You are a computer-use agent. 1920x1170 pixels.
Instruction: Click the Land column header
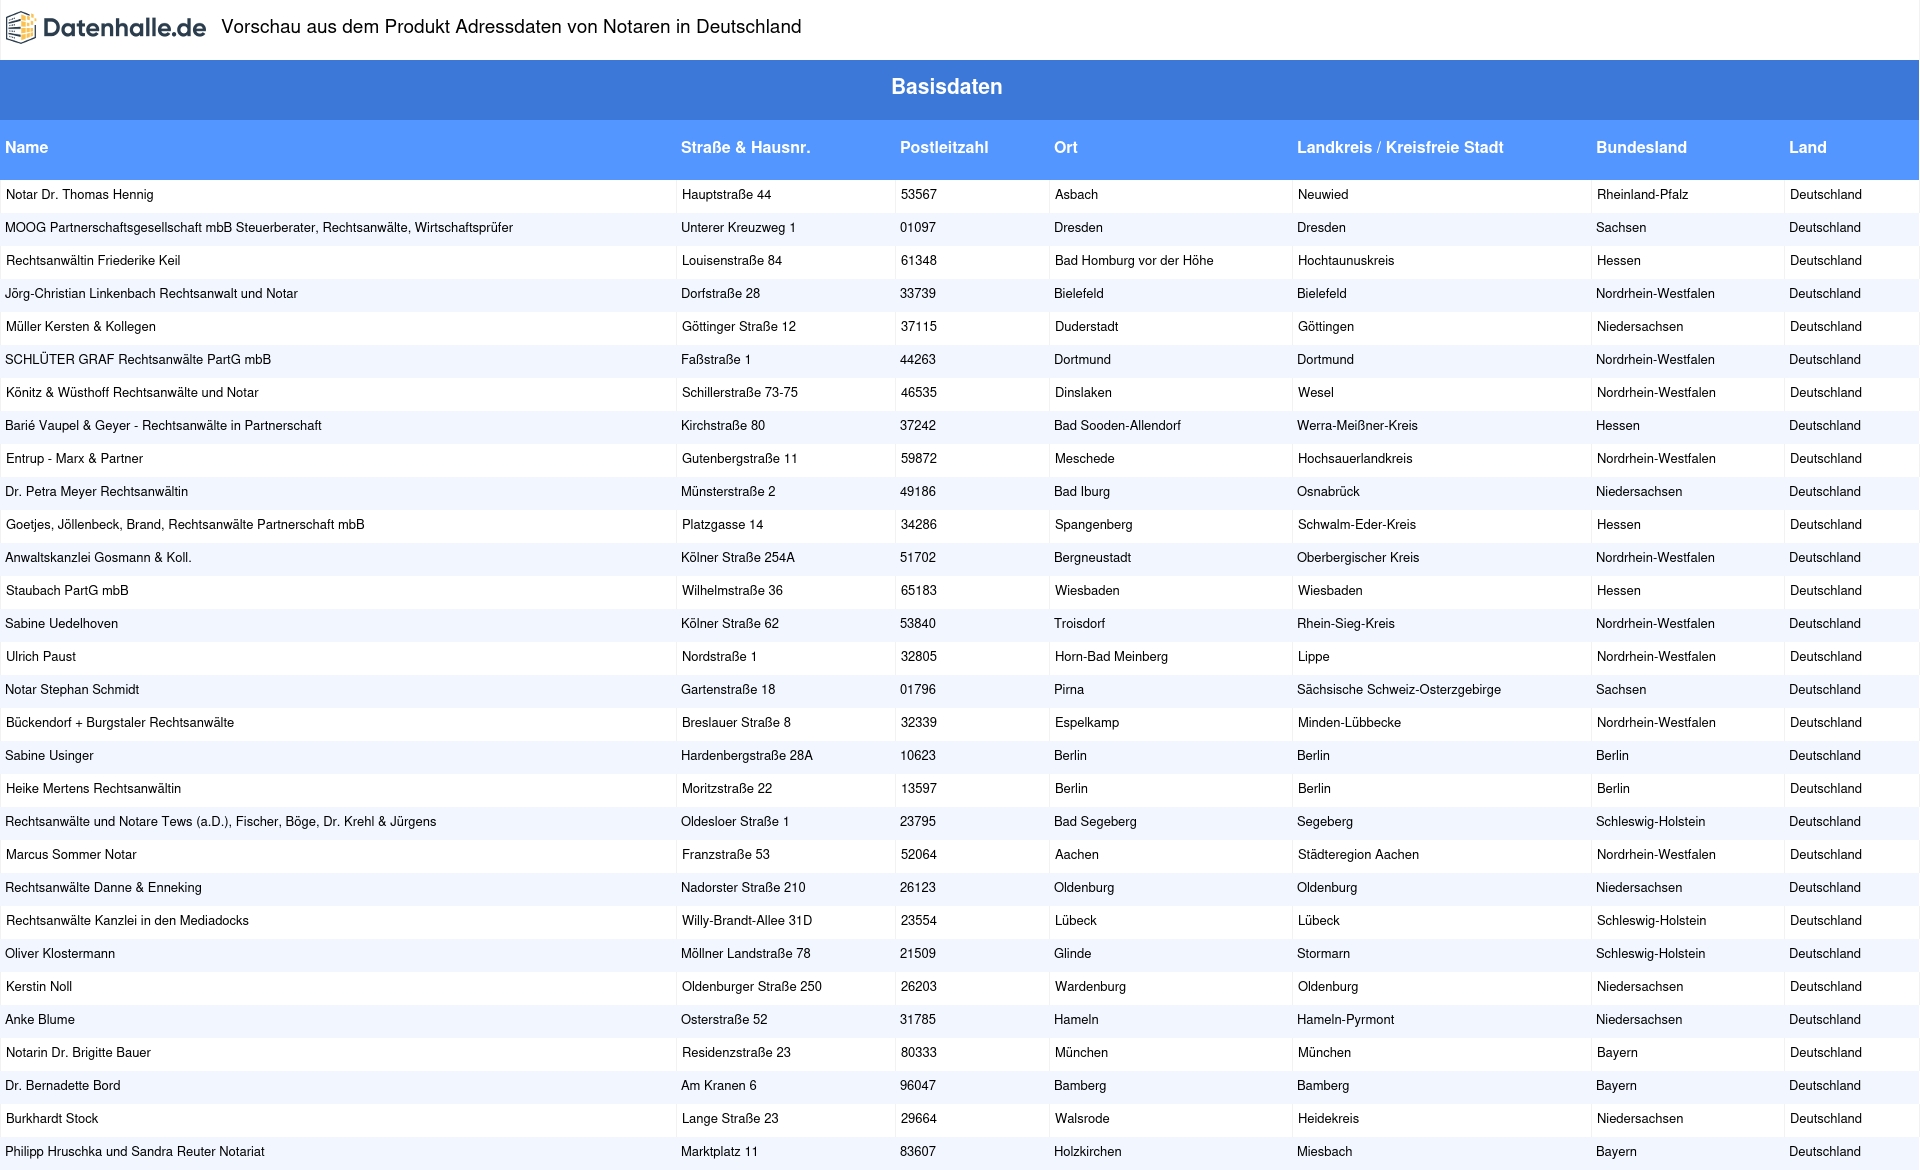pyautogui.click(x=1808, y=147)
